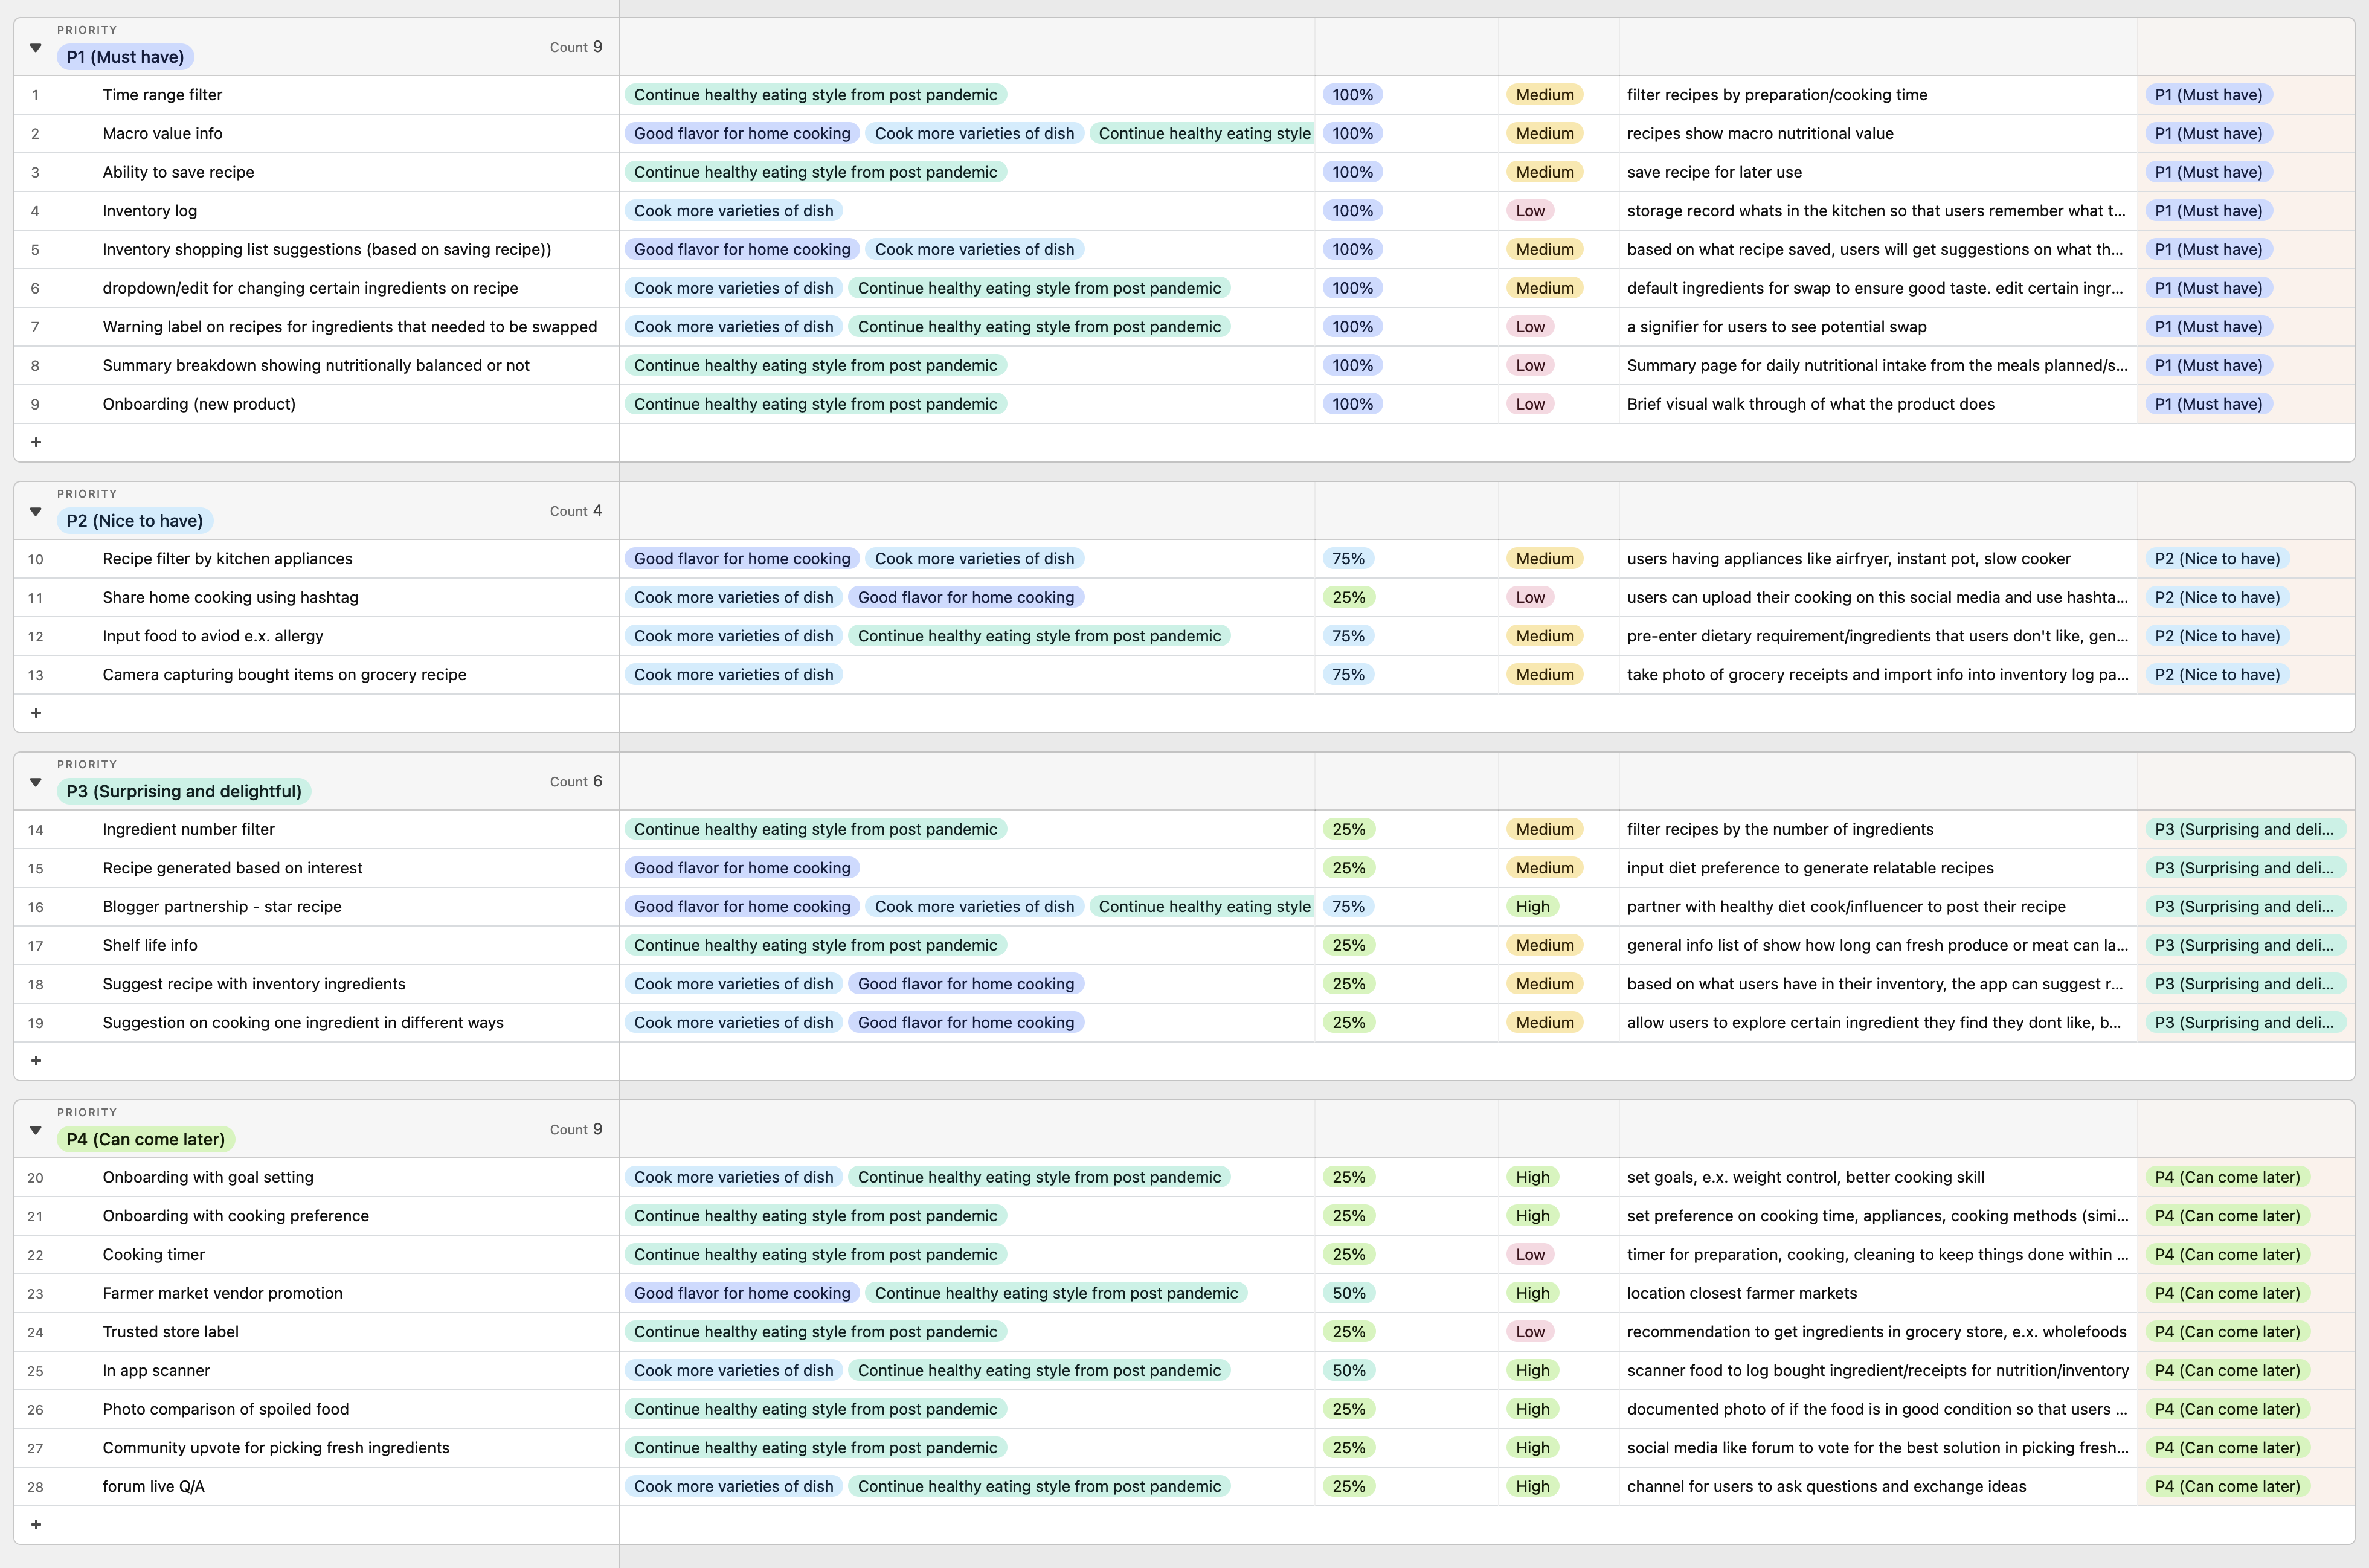
Task: Add a record under P4 (Can come later)
Action: point(36,1525)
